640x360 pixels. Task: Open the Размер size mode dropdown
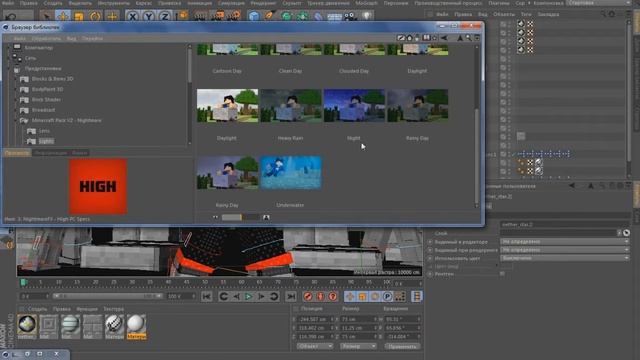358,347
